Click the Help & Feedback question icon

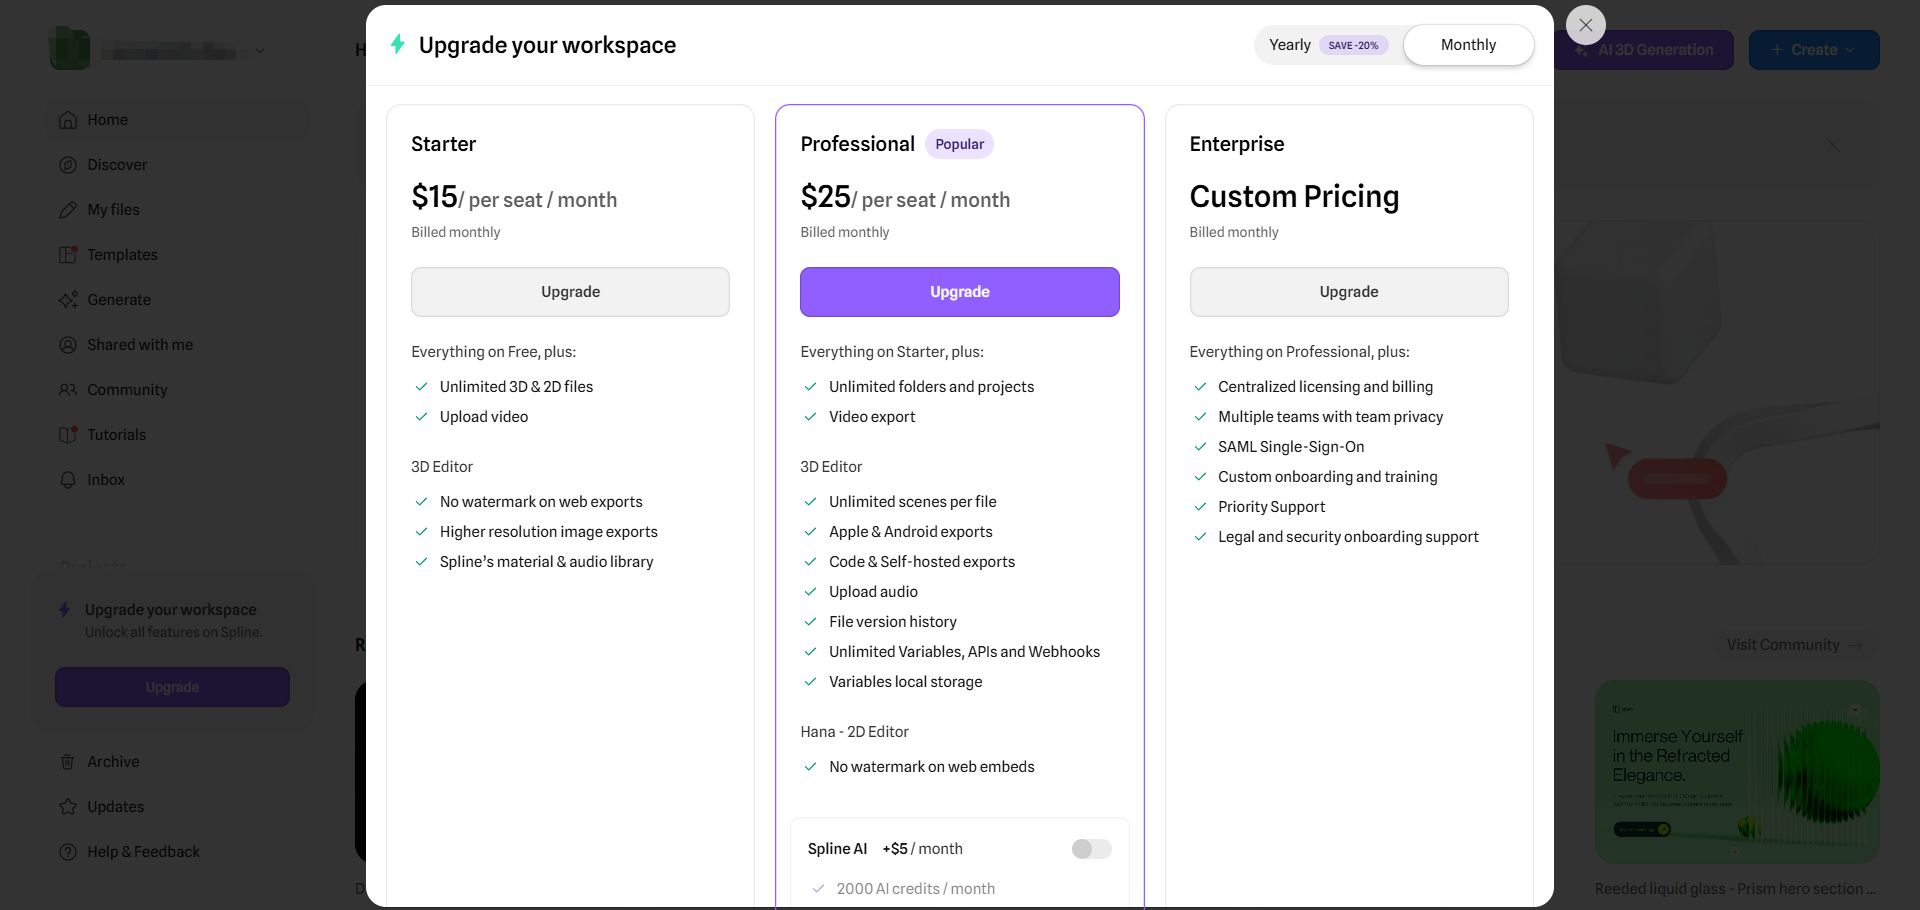68,852
